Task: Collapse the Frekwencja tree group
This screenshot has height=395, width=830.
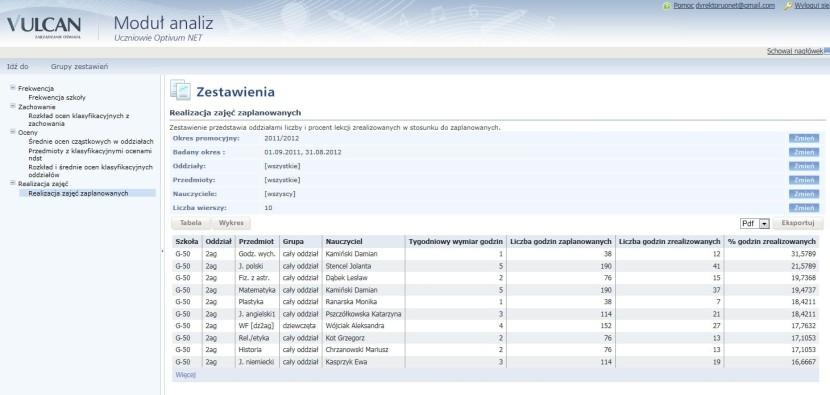Action: pyautogui.click(x=13, y=88)
